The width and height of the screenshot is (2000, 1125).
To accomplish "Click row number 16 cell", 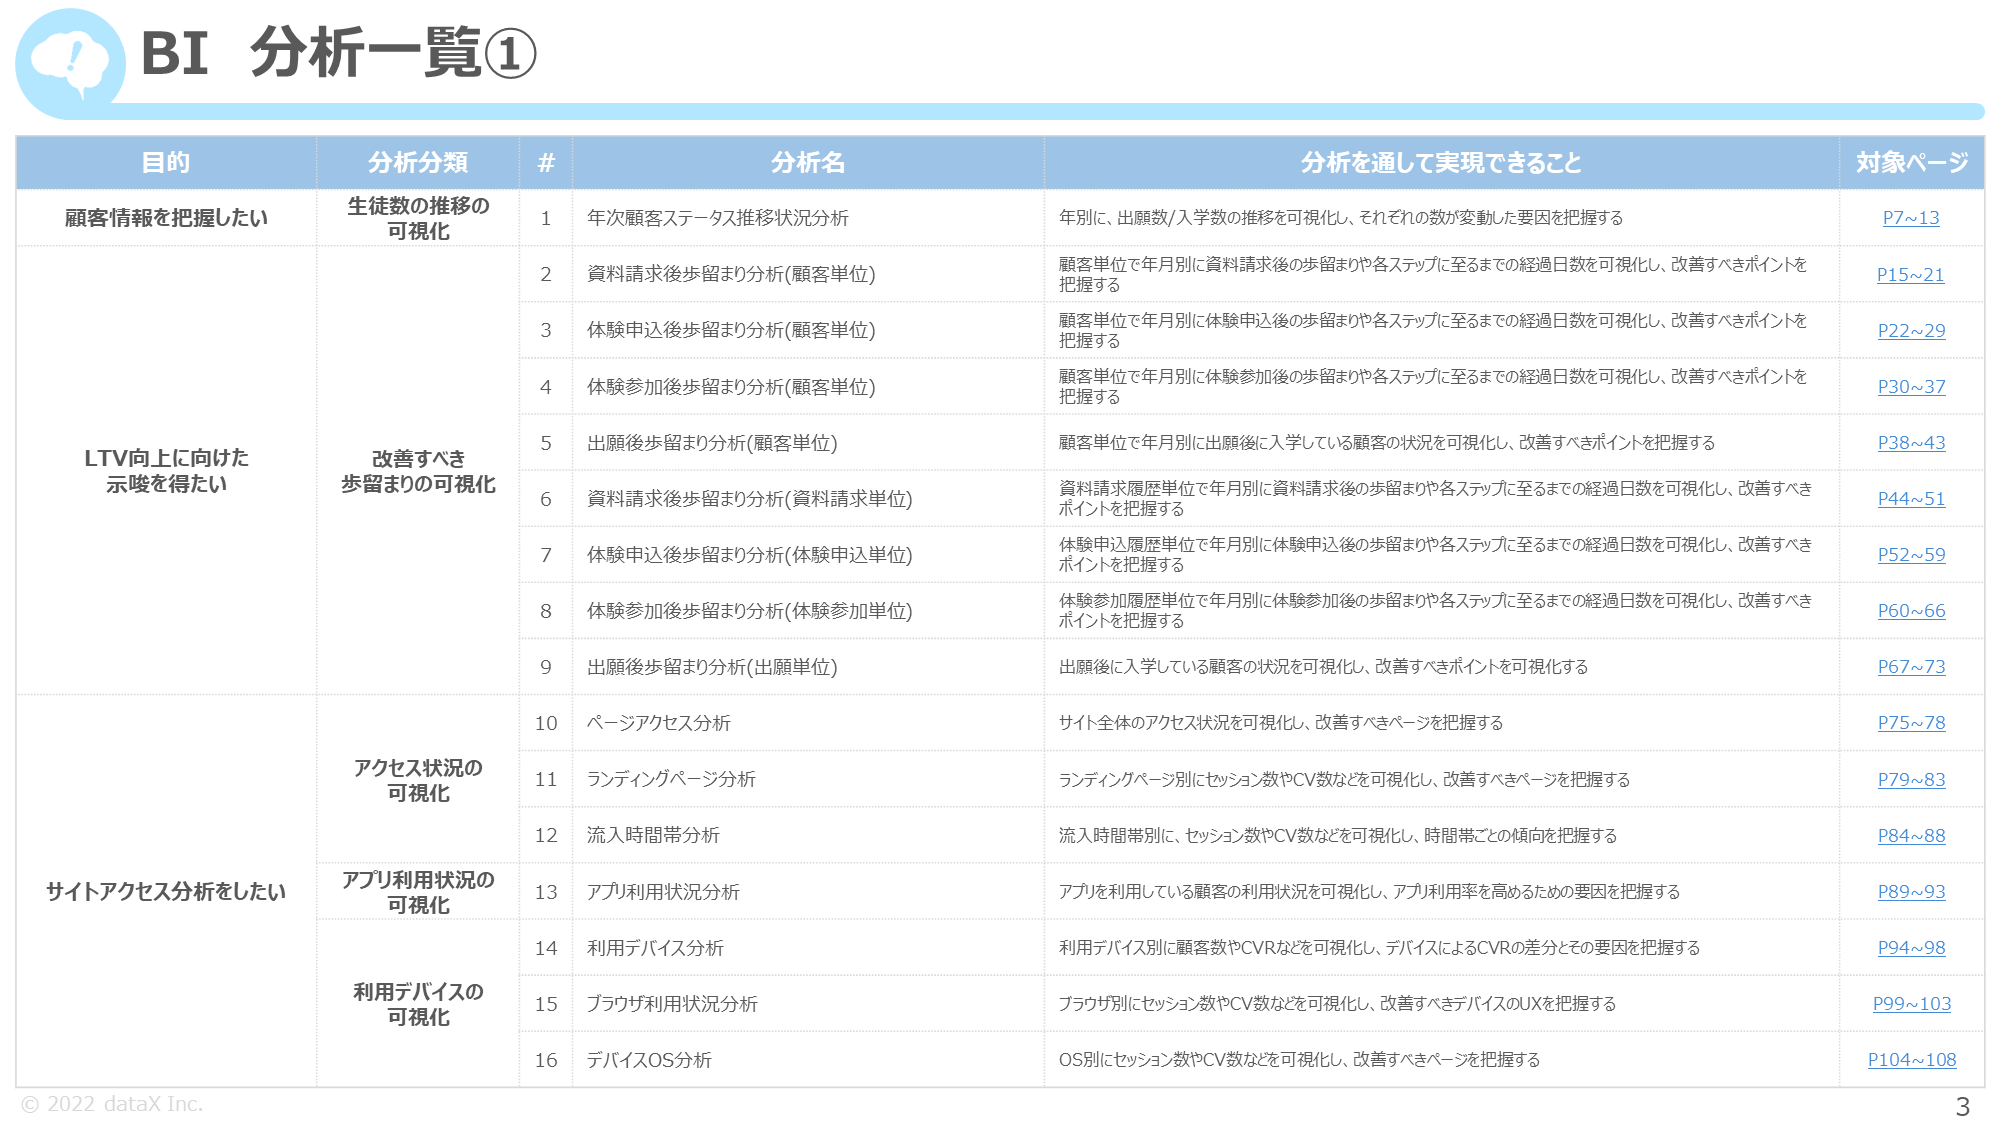I will 546,1059.
